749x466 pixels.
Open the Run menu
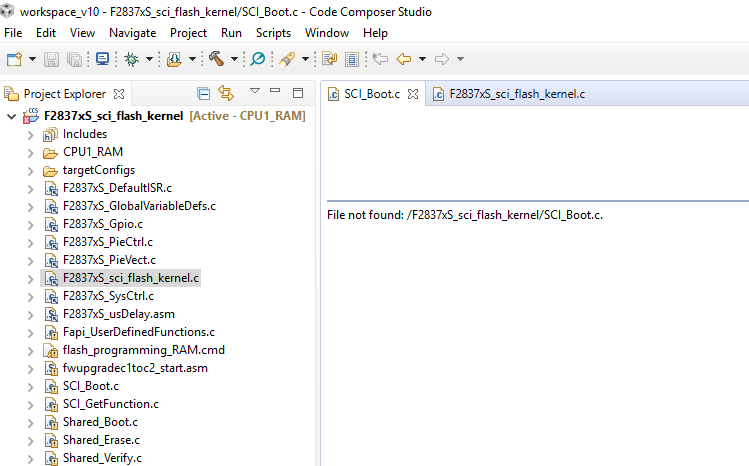(x=231, y=33)
